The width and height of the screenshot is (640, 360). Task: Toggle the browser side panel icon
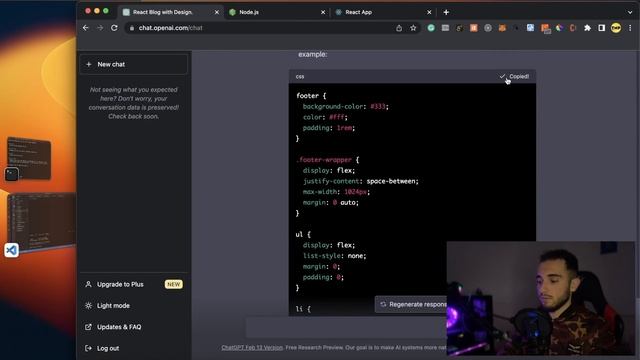602,28
